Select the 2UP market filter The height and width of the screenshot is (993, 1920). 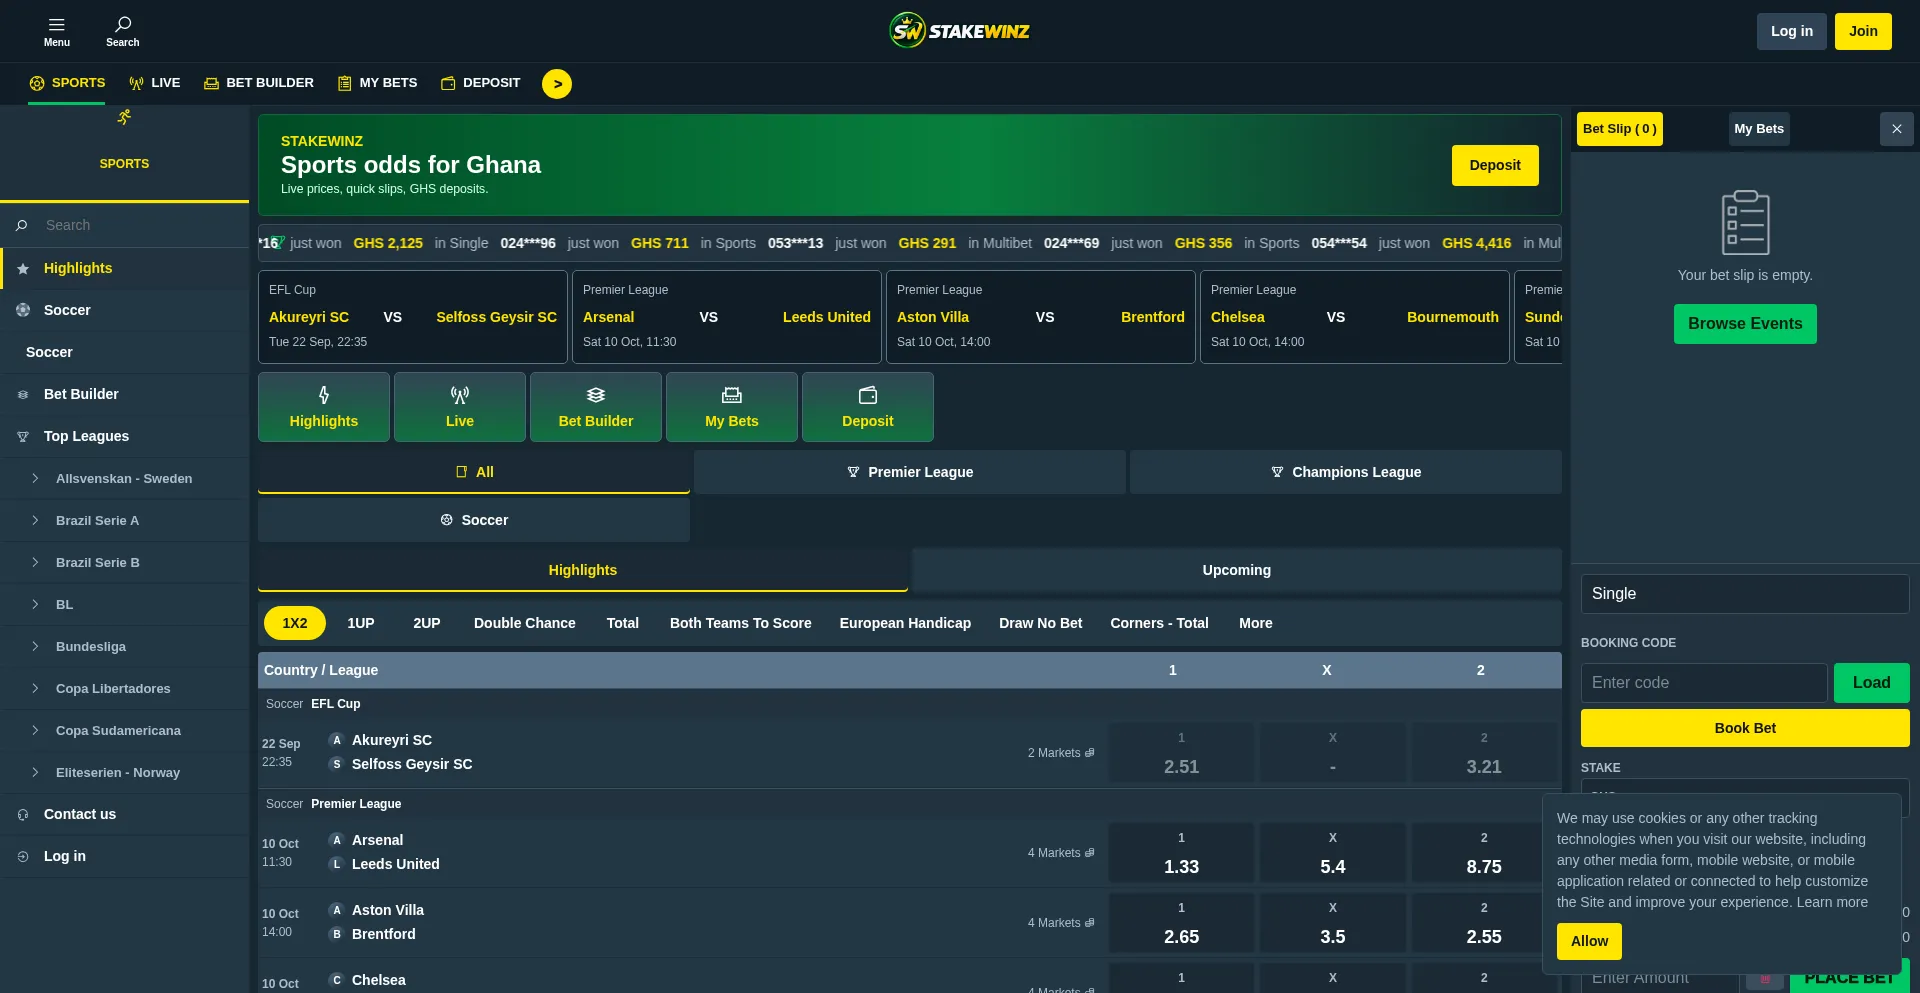[427, 623]
